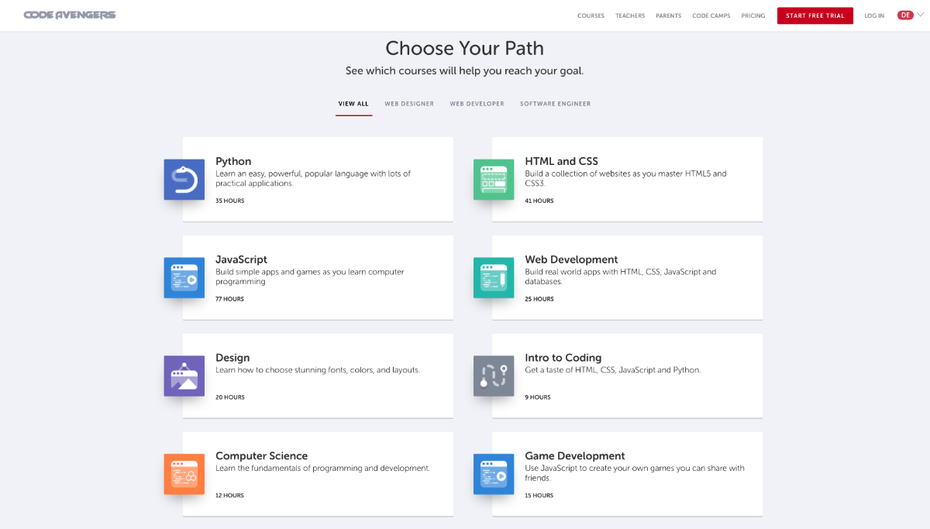Select the Intro to Coding icon
Image resolution: width=930 pixels, height=529 pixels.
click(x=493, y=376)
